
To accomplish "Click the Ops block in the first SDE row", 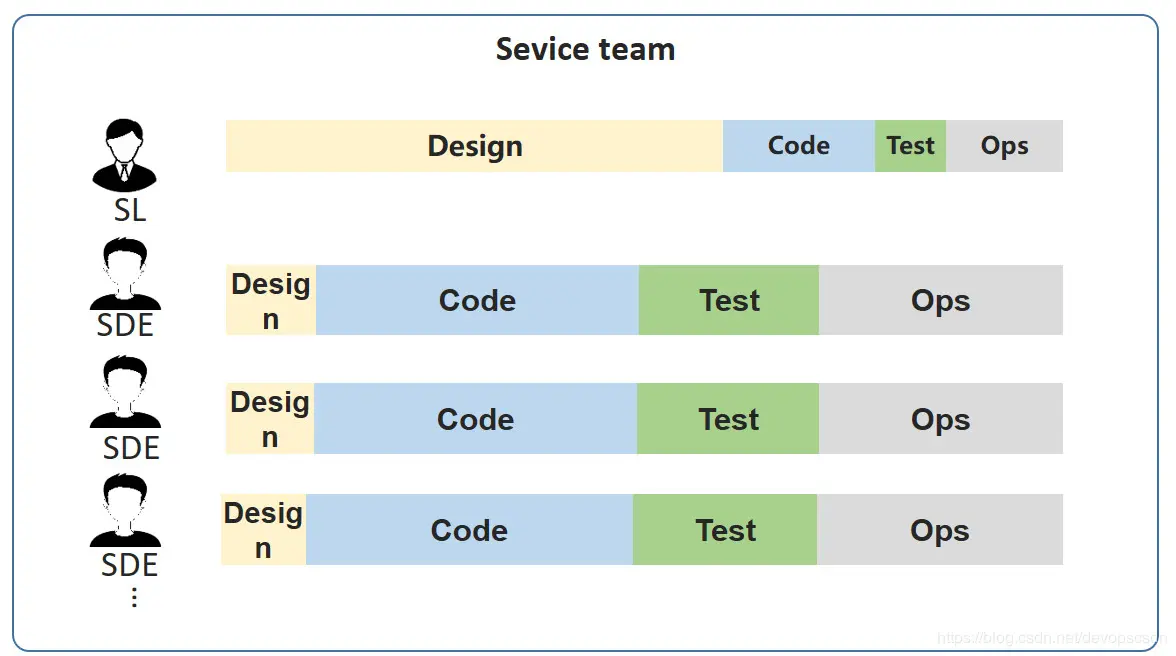I will (x=940, y=300).
